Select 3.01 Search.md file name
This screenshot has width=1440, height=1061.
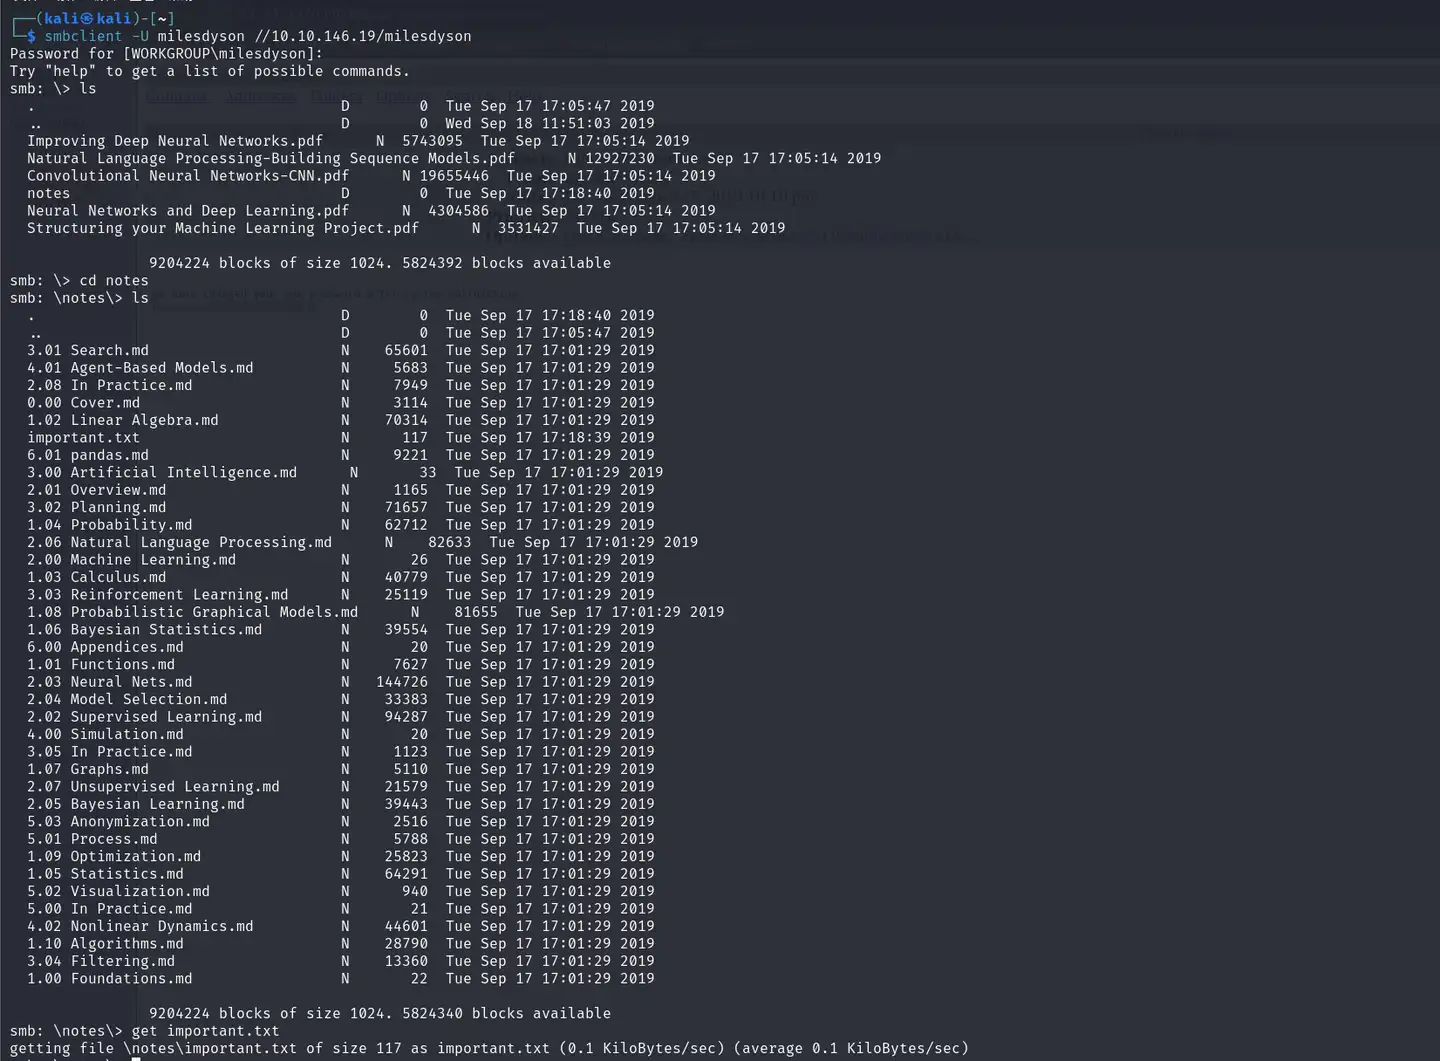point(88,350)
